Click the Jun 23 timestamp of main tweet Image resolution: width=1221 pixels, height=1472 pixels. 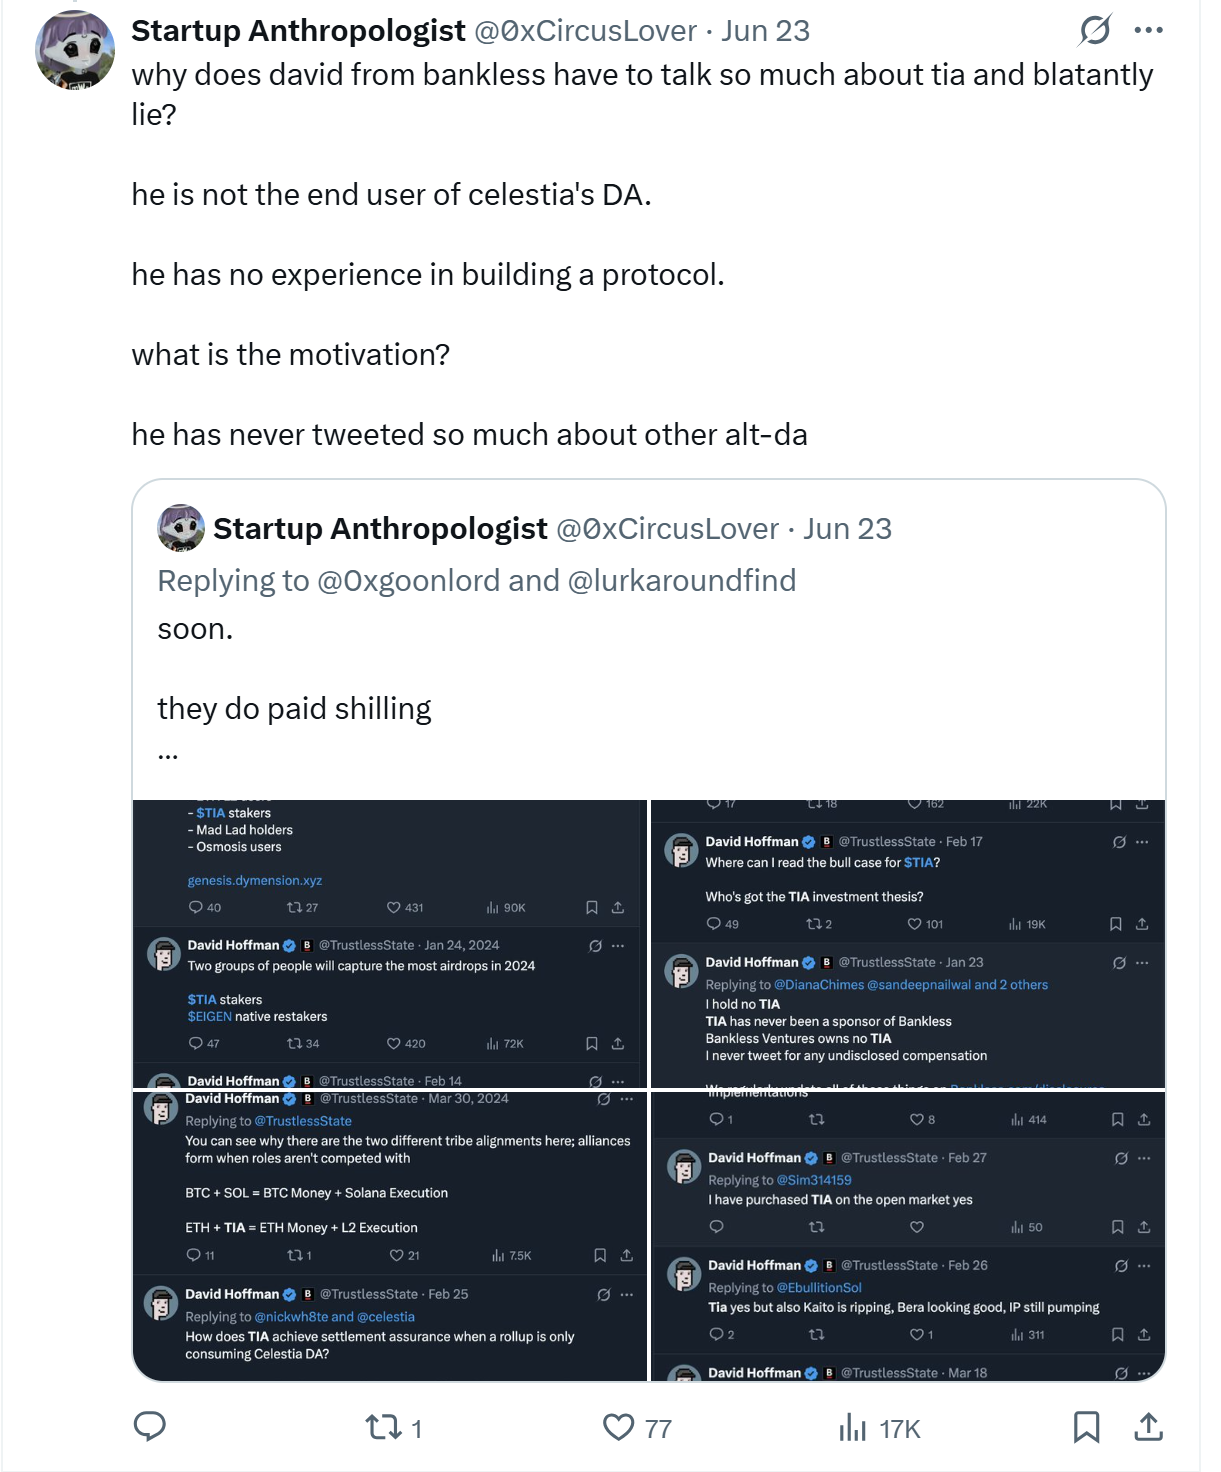(x=765, y=31)
